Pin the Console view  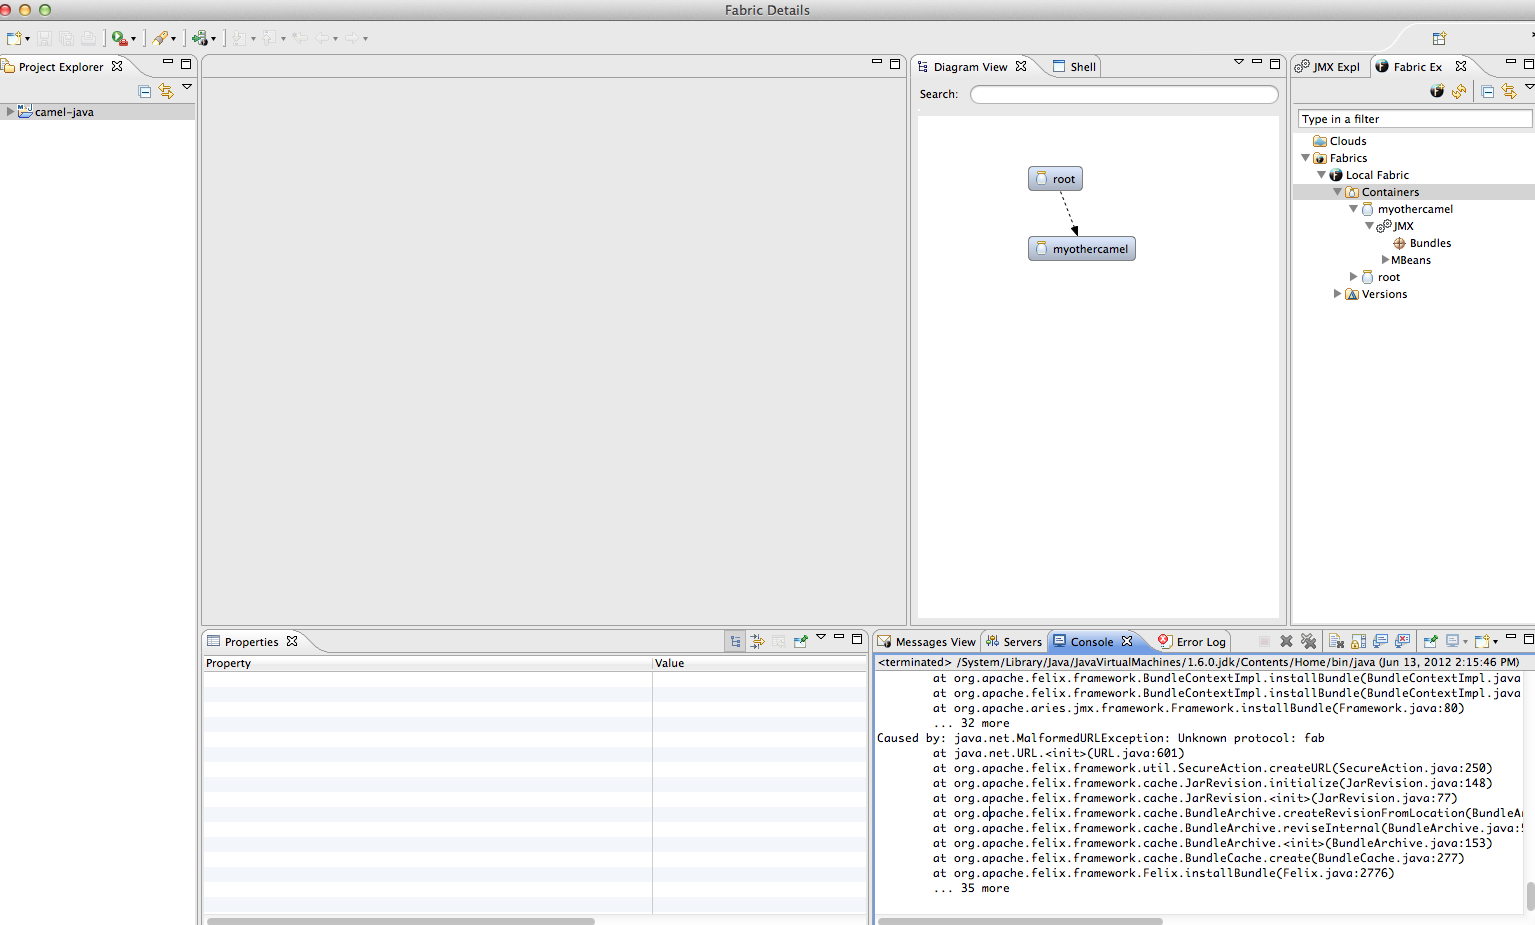pos(1430,642)
